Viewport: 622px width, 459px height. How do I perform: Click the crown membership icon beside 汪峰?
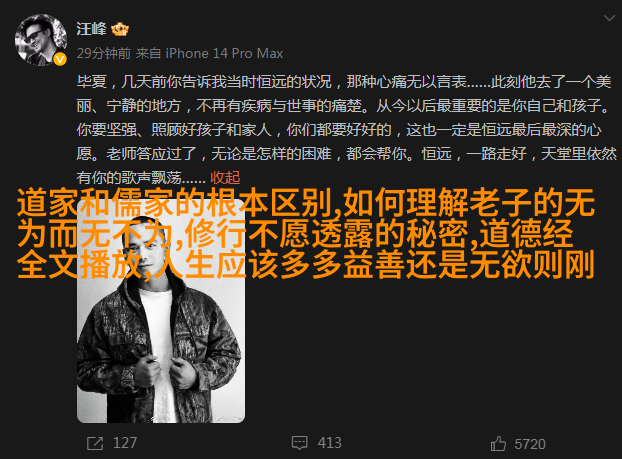click(120, 29)
